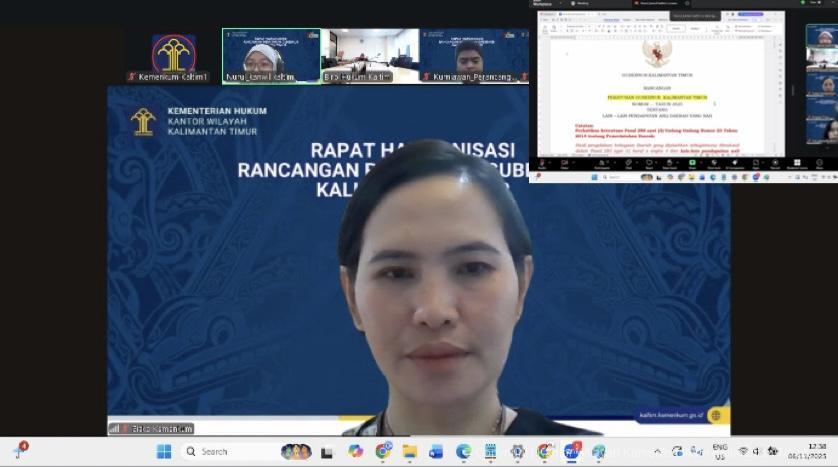838x467 pixels.
Task: Open the Task View icon in taskbar
Action: [327, 451]
